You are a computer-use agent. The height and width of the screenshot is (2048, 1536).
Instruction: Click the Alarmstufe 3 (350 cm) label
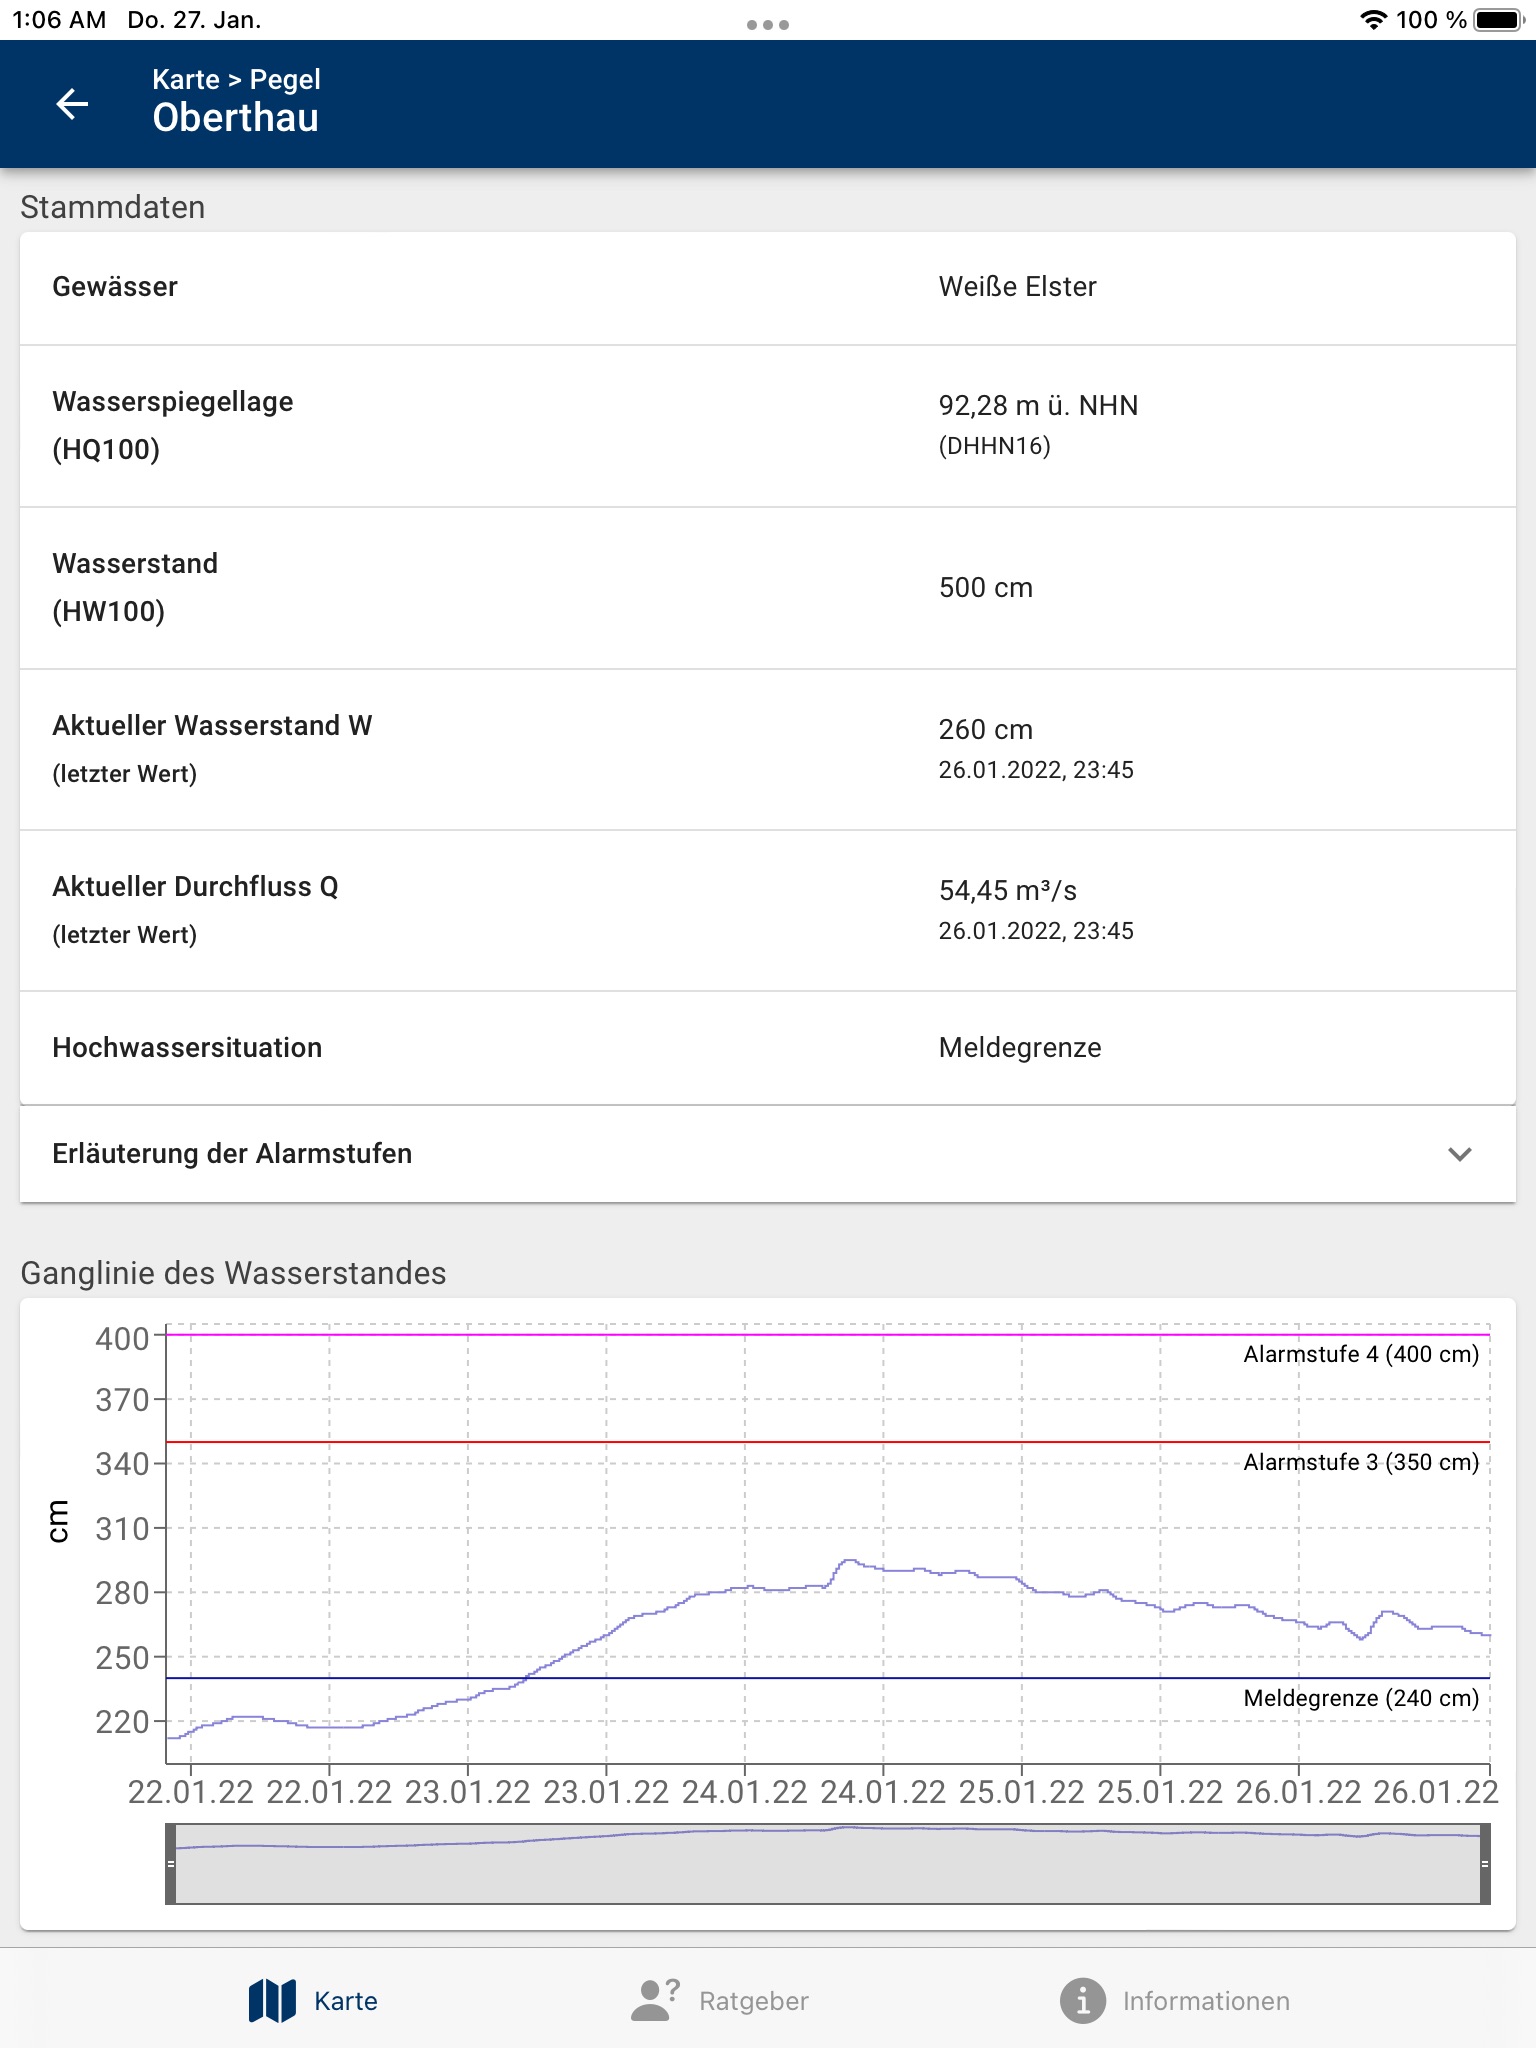[x=1361, y=1462]
